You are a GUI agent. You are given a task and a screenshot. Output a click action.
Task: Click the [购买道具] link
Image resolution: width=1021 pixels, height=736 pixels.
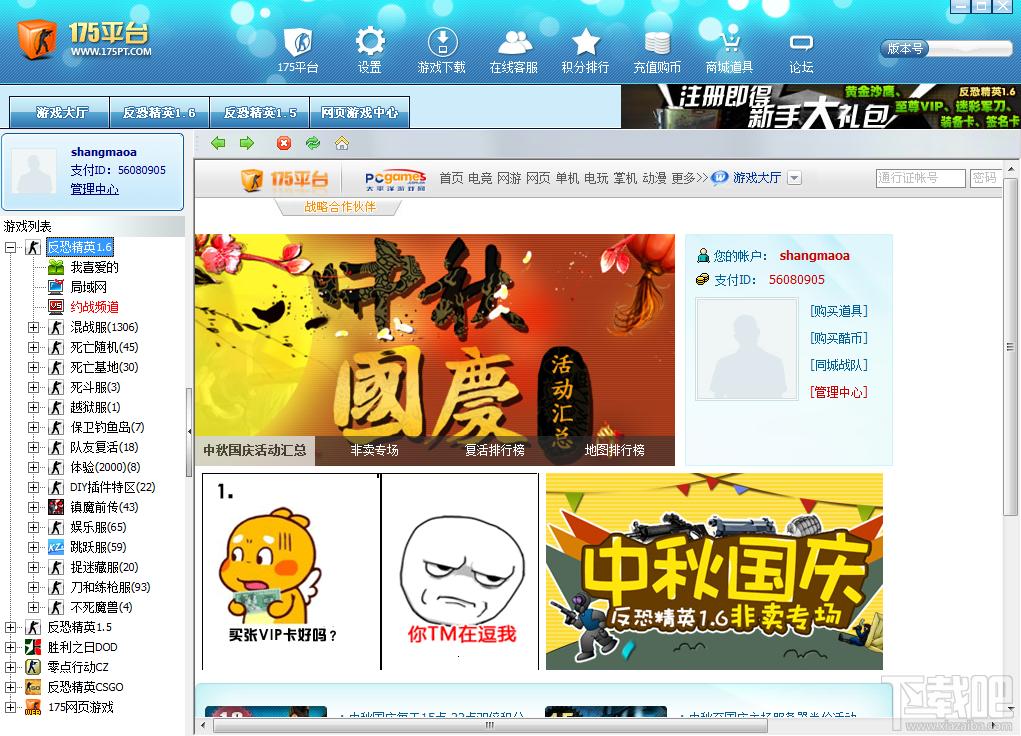[x=838, y=311]
